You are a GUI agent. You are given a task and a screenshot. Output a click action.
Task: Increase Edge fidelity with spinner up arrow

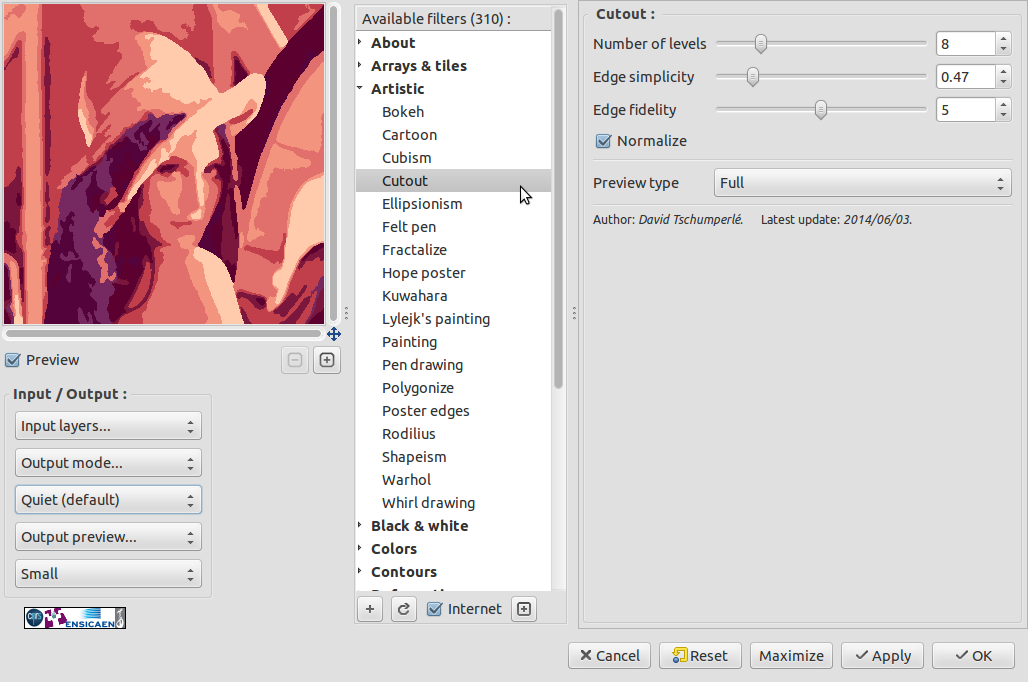pos(1003,104)
